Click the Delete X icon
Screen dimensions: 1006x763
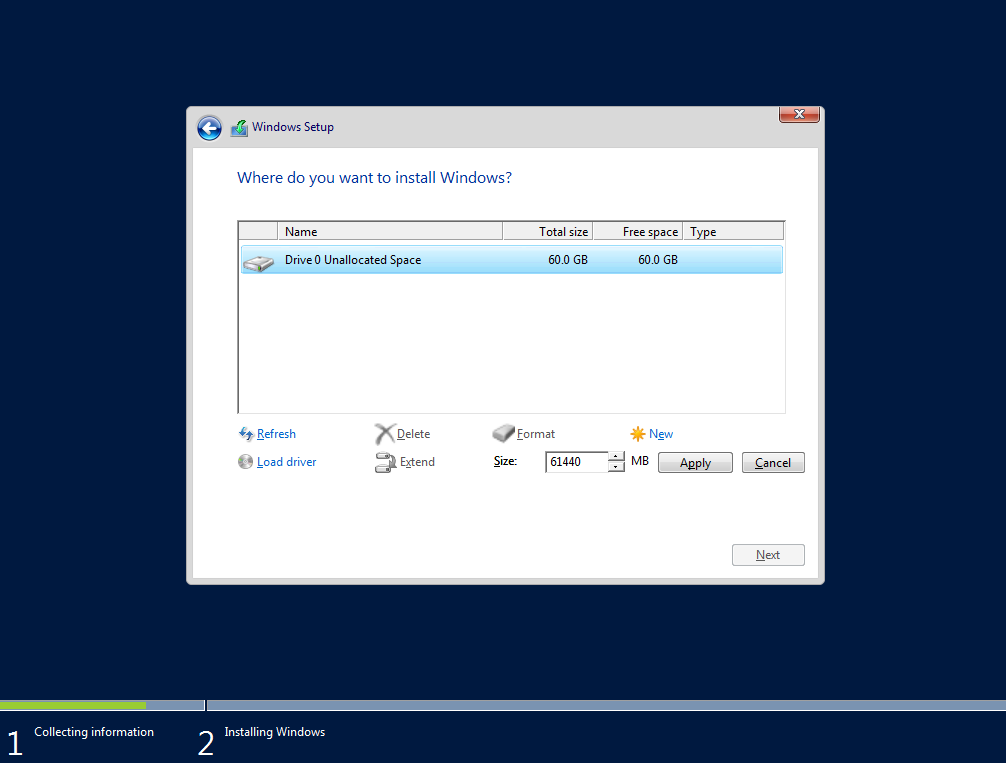click(384, 434)
